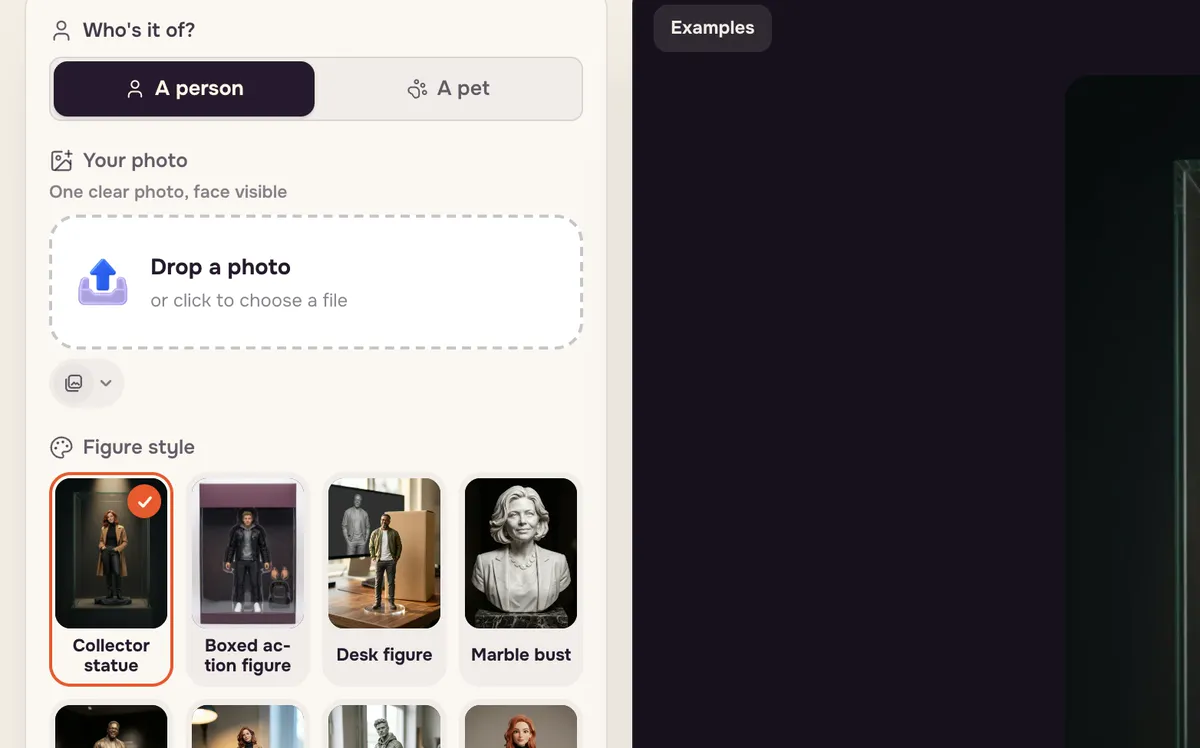Pick the Boxed action figure style
The width and height of the screenshot is (1200, 748).
(248, 579)
